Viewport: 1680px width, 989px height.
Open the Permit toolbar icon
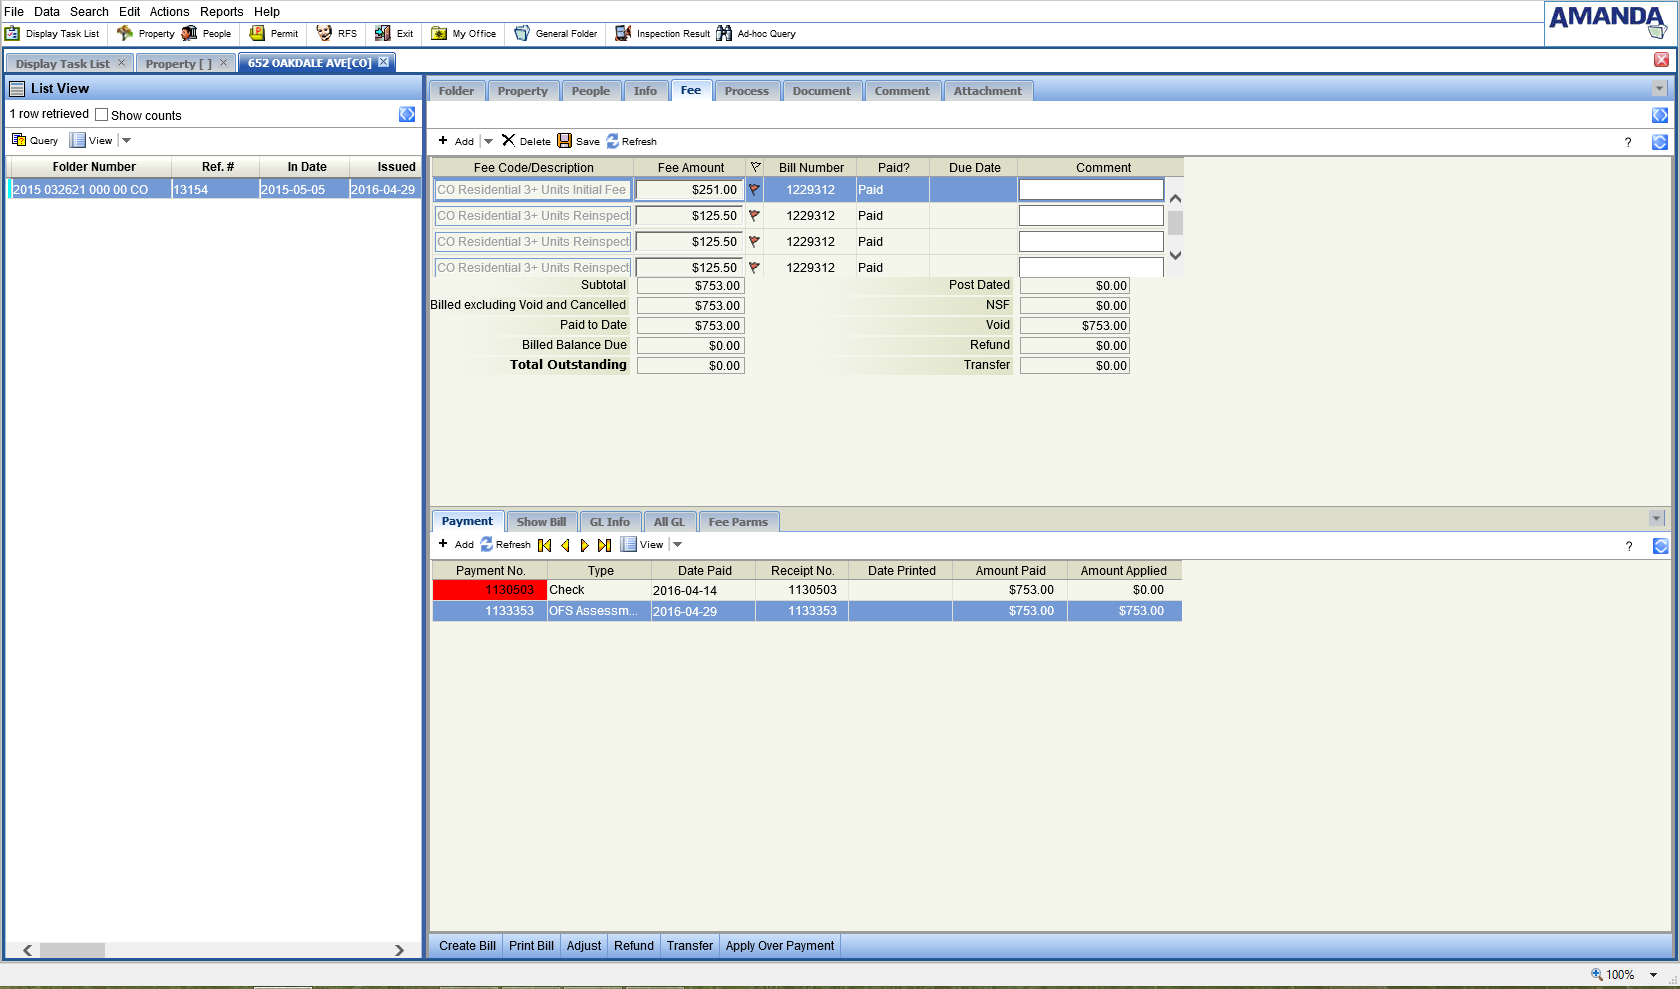(257, 34)
